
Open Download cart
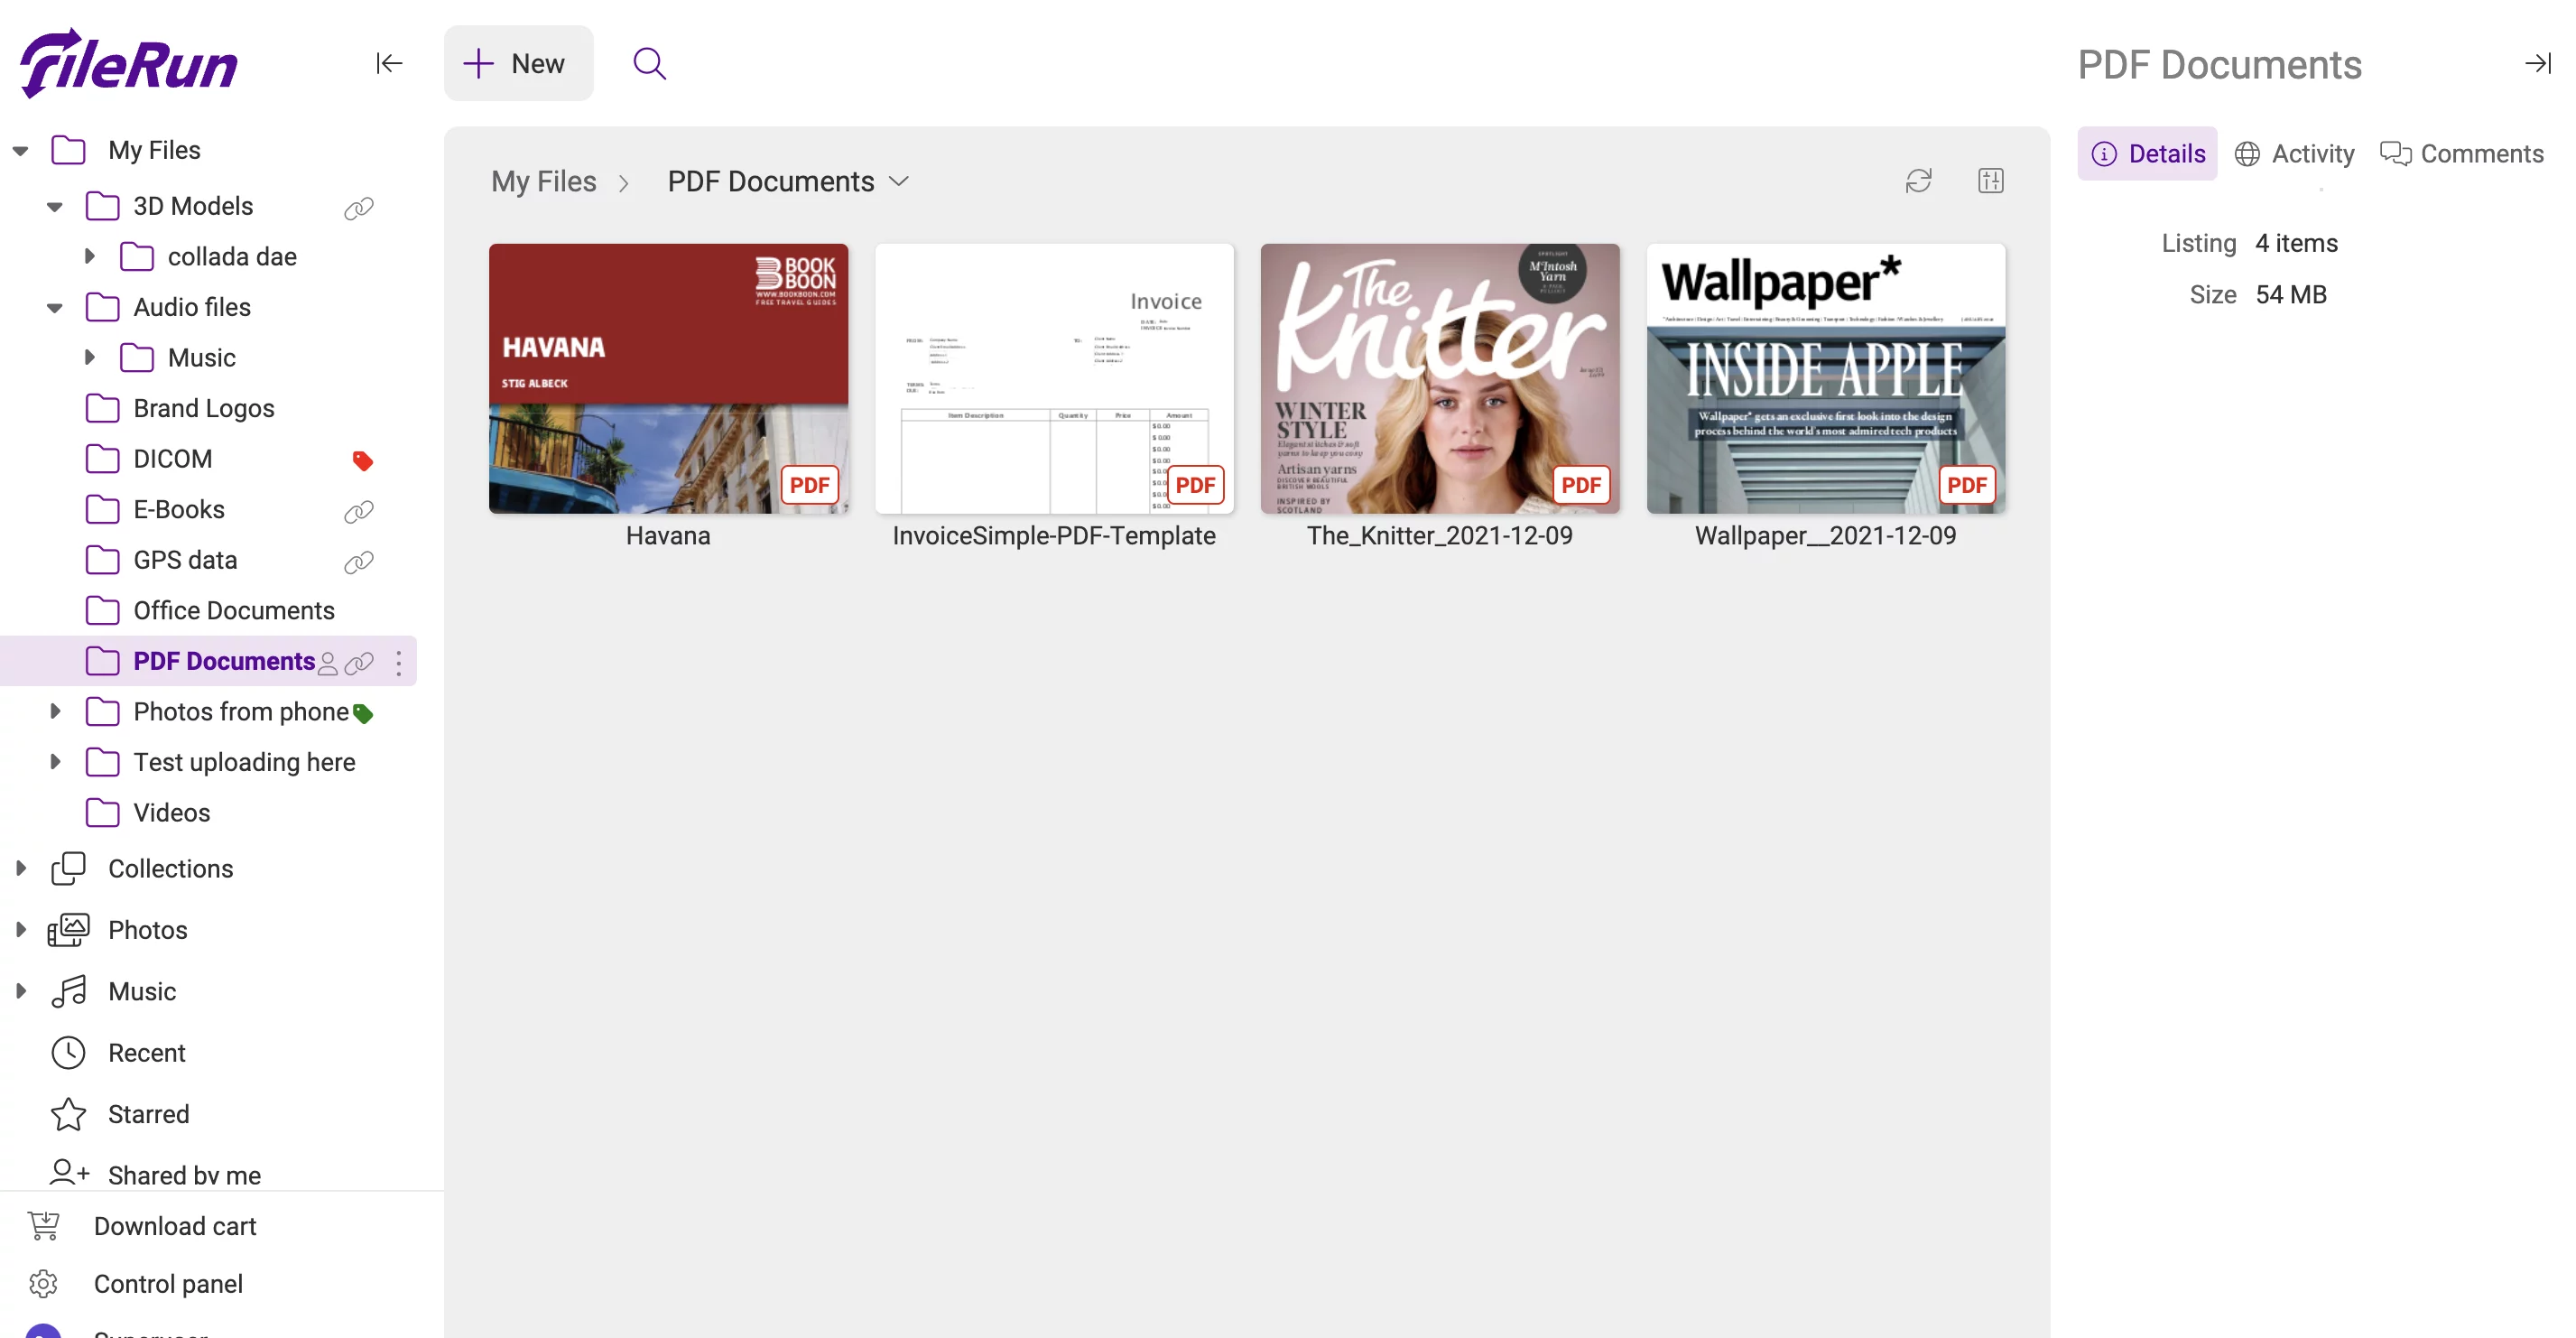[175, 1225]
